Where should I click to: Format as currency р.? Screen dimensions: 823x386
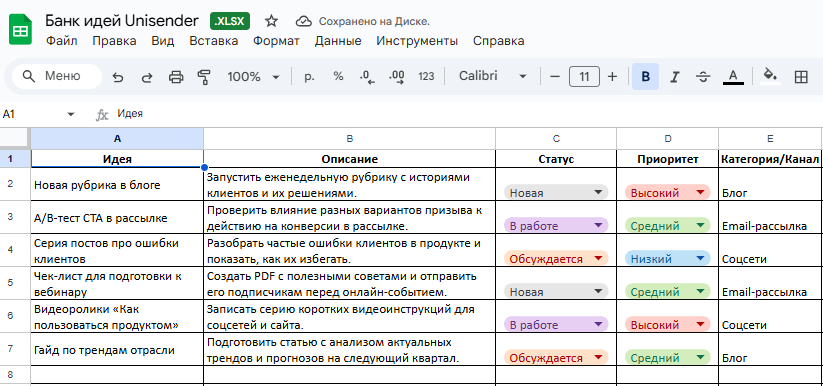tap(309, 77)
